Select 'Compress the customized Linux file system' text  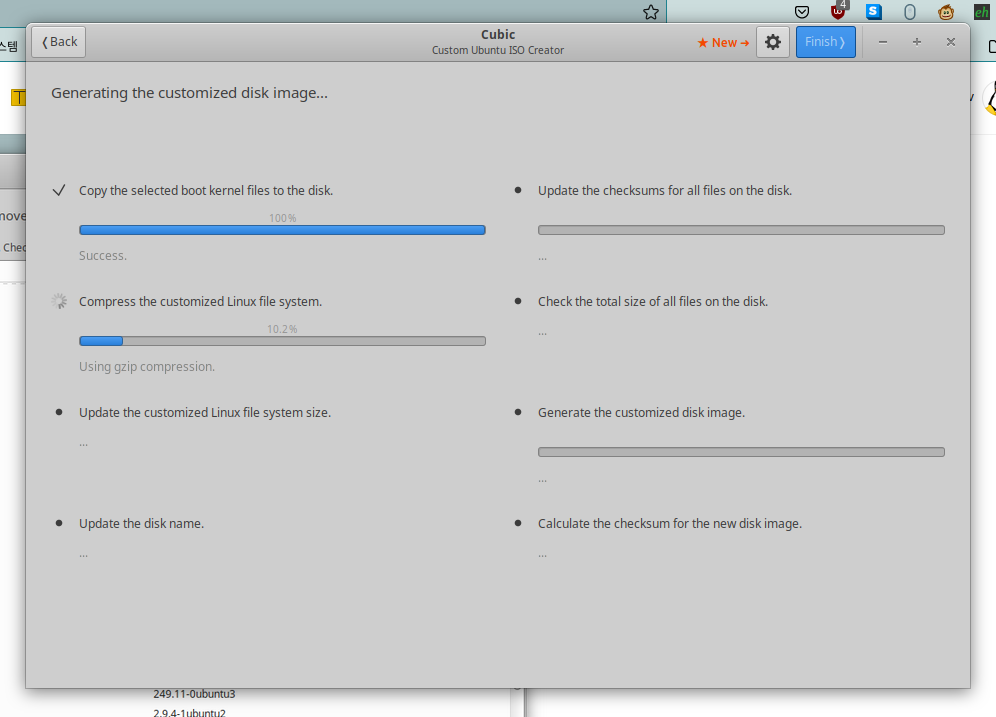click(200, 302)
